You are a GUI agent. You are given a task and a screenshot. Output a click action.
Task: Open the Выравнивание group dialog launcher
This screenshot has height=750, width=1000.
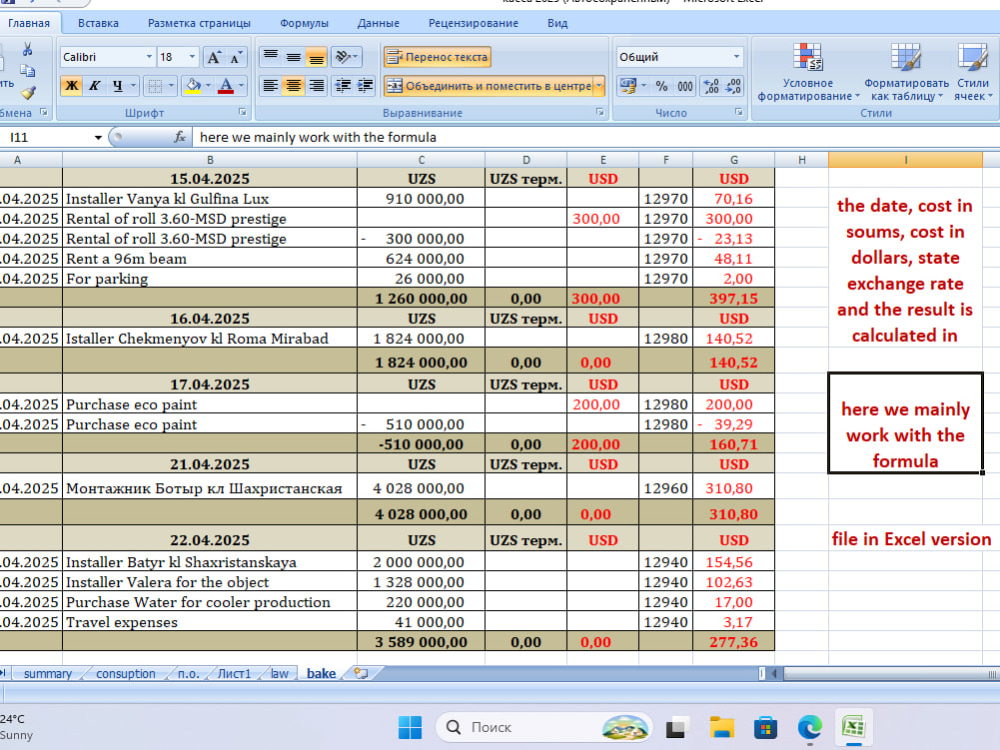599,112
